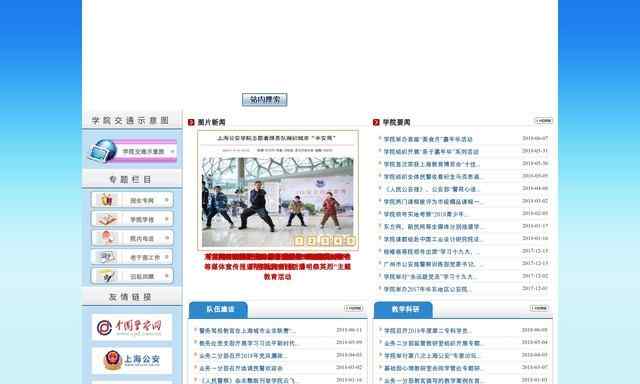This screenshot has height=384, width=640.
Task: Open the globe and computer traffic map icon
Action: [102, 151]
